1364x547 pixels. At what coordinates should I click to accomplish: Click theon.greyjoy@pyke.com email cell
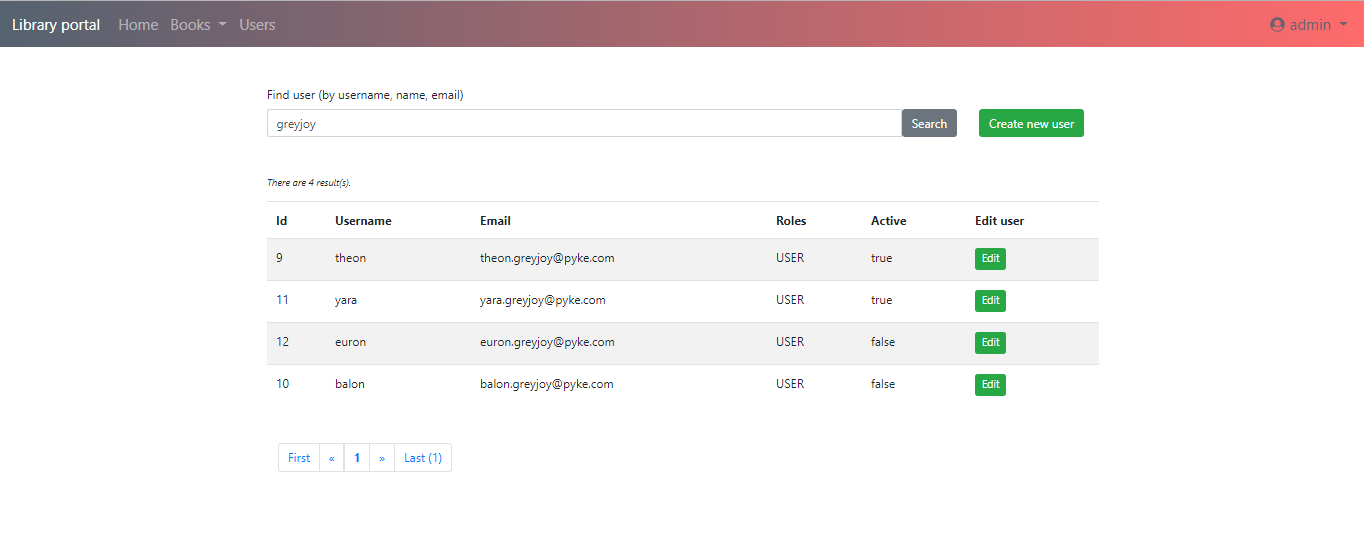coord(547,258)
